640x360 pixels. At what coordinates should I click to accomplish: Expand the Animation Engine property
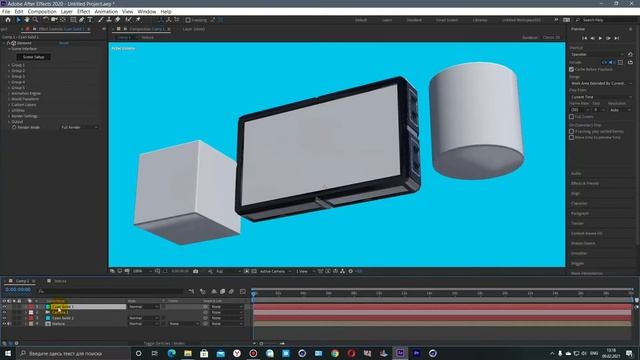click(x=9, y=93)
